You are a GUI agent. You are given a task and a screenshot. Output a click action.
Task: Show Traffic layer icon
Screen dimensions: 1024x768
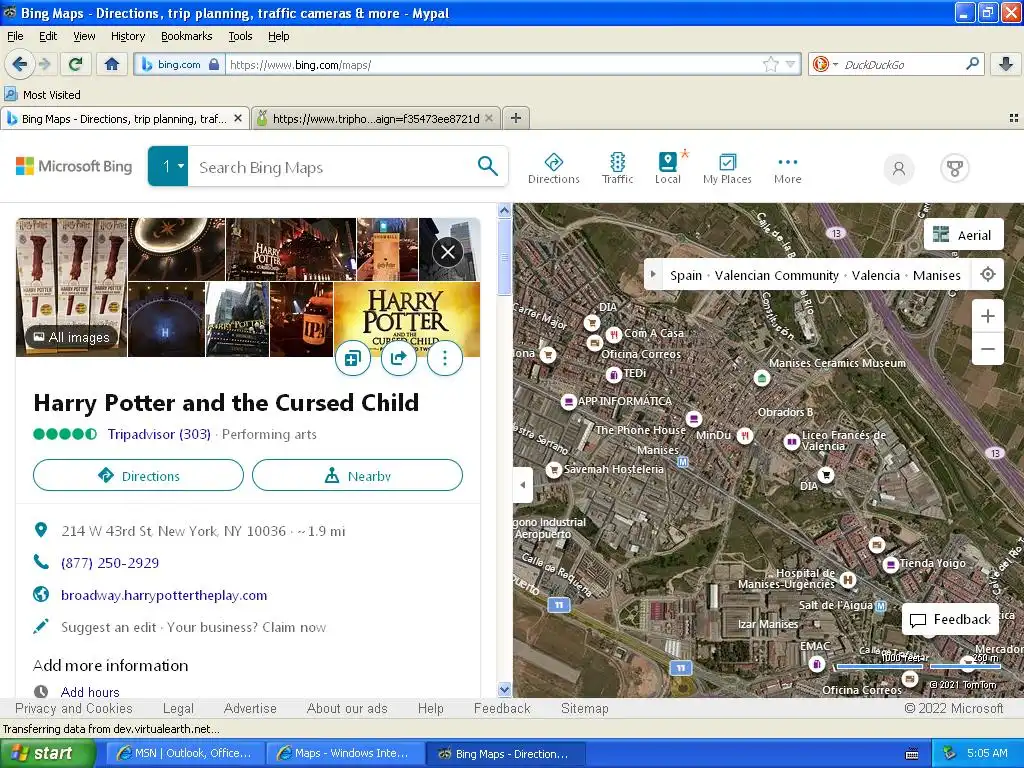click(x=617, y=168)
